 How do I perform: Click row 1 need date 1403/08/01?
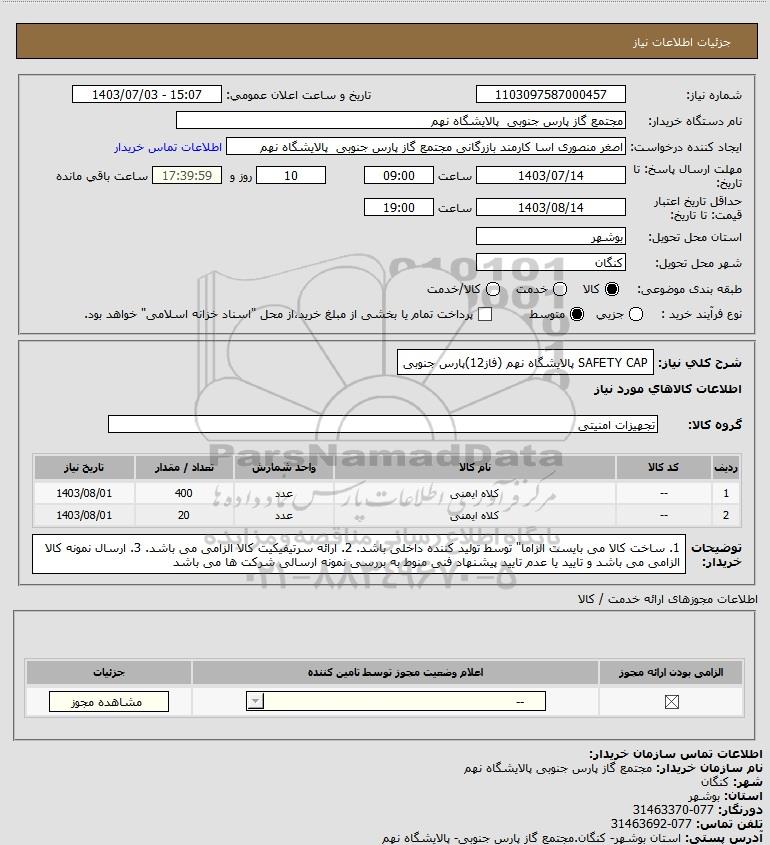84,493
